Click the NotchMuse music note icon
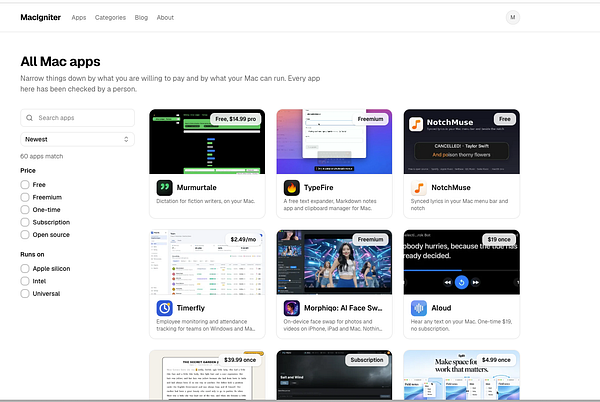This screenshot has height=402, width=600. point(419,187)
